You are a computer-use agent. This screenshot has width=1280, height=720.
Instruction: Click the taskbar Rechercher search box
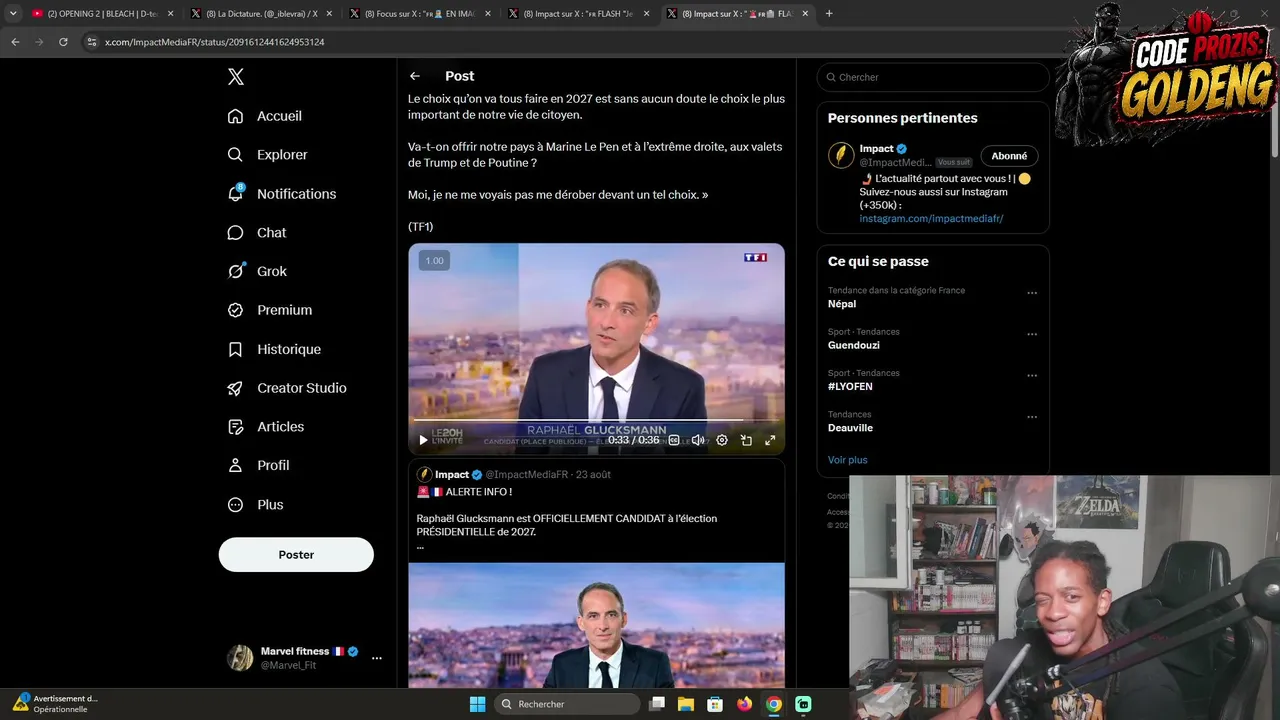point(567,704)
